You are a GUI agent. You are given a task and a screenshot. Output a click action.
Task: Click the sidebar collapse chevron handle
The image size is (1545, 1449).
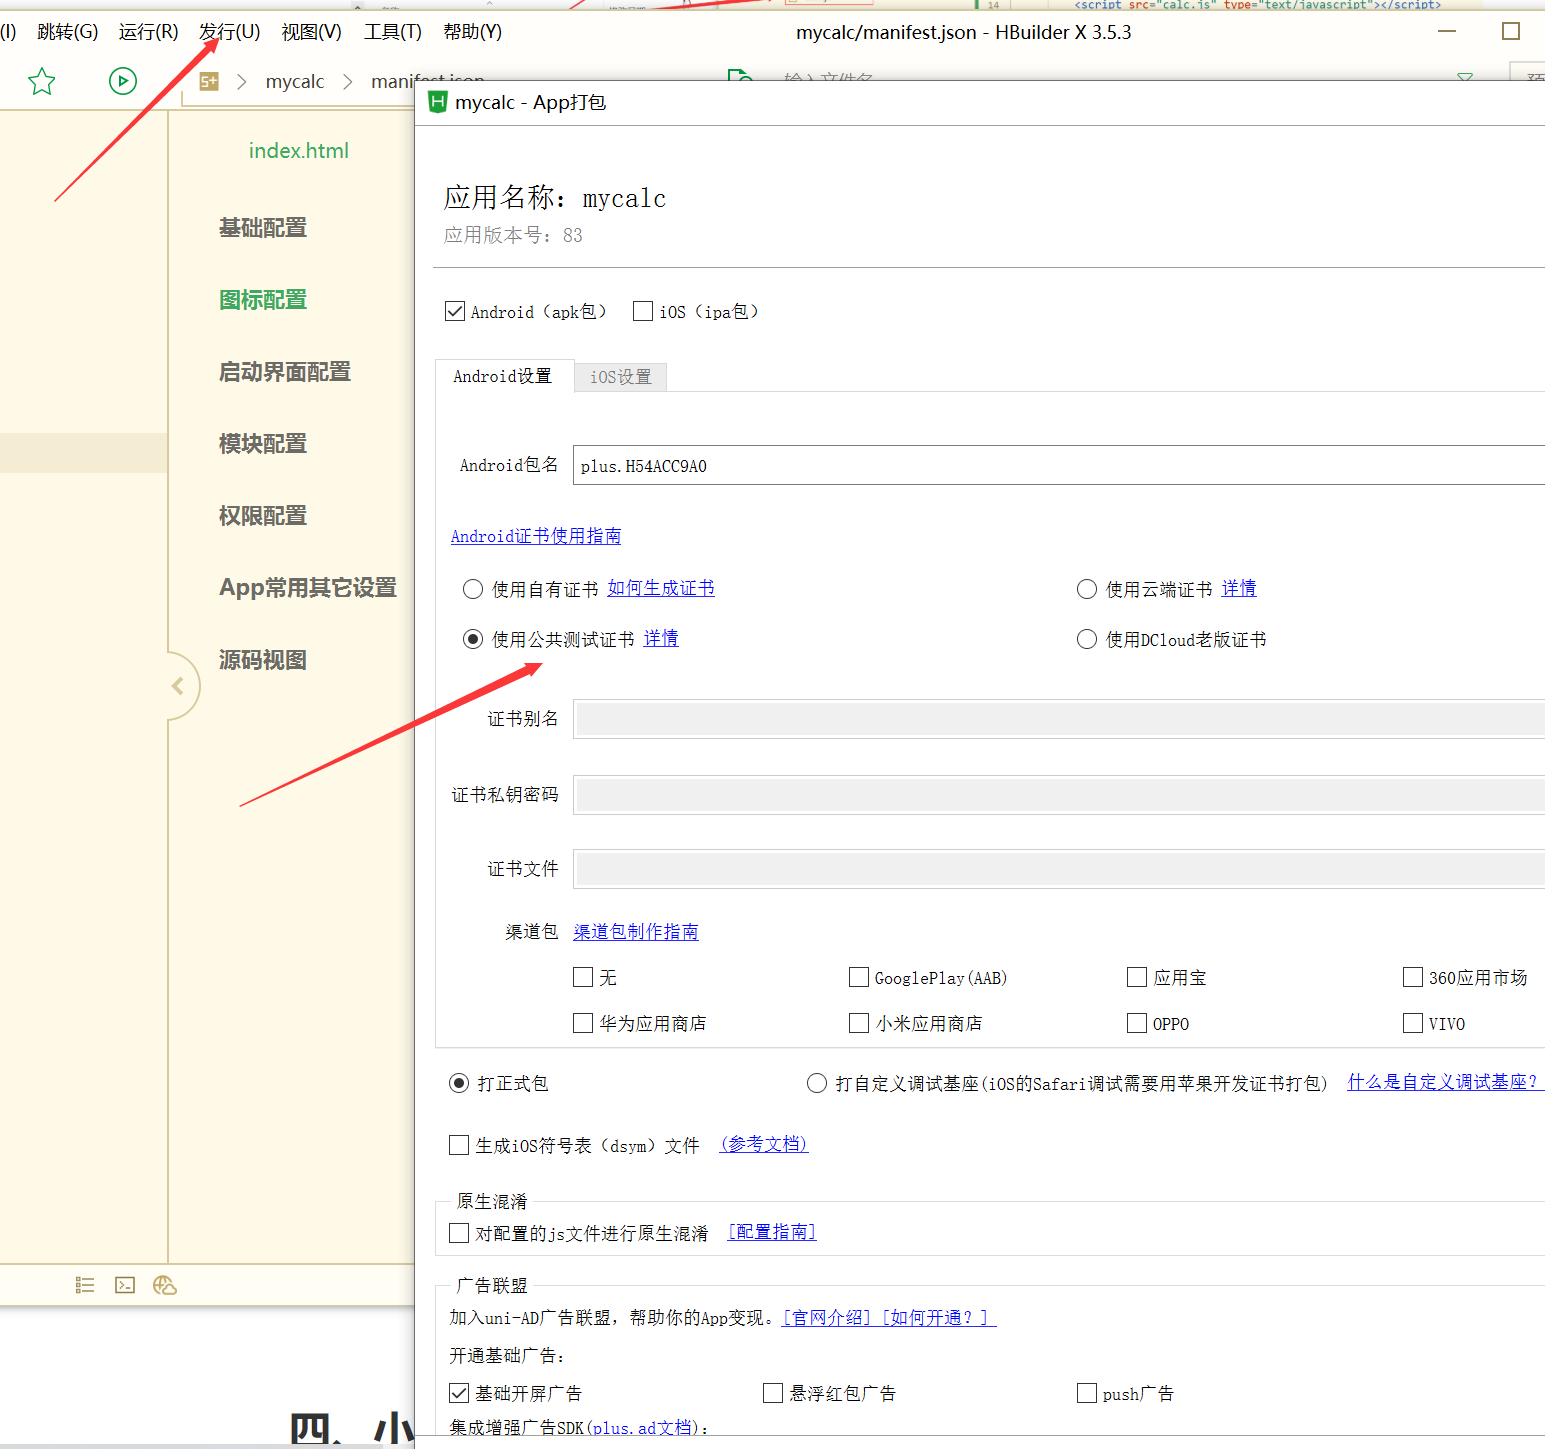point(178,686)
